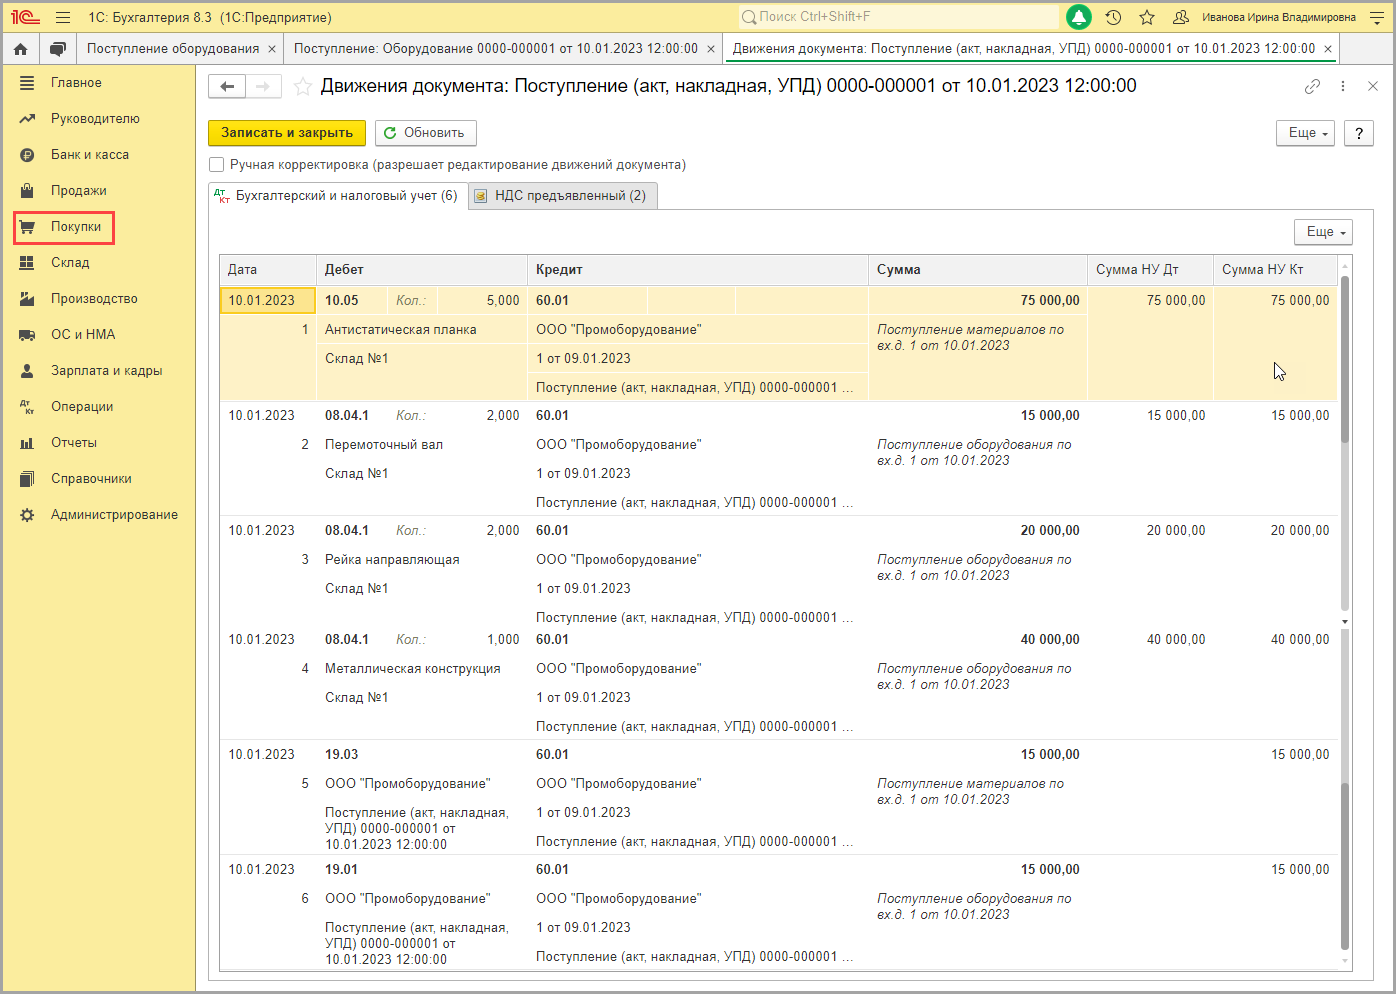Close the document movements form
The height and width of the screenshot is (994, 1396).
[1373, 87]
